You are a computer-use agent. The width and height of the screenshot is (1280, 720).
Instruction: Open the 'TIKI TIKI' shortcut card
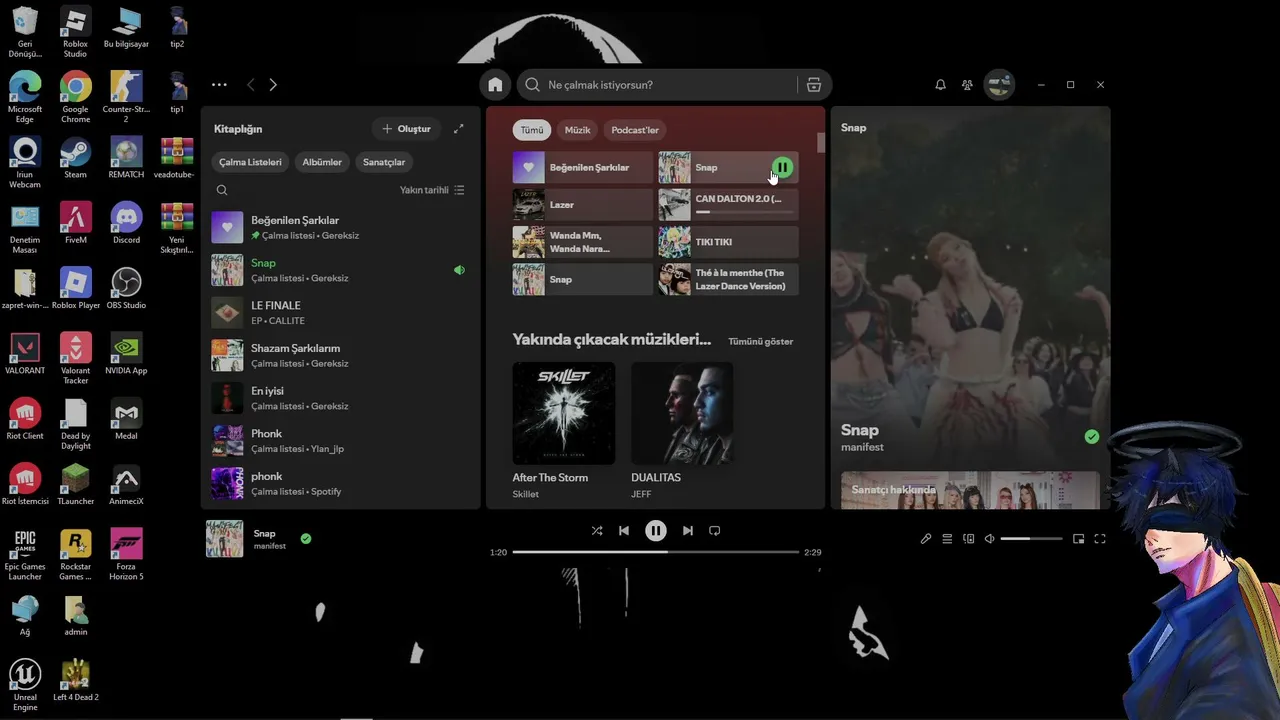(728, 242)
